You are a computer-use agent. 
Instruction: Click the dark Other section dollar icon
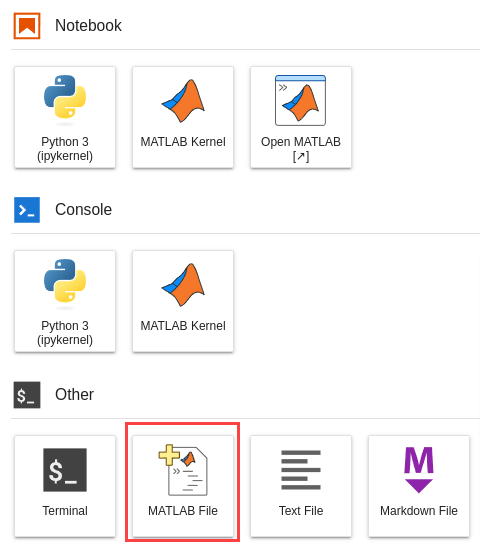tap(27, 395)
